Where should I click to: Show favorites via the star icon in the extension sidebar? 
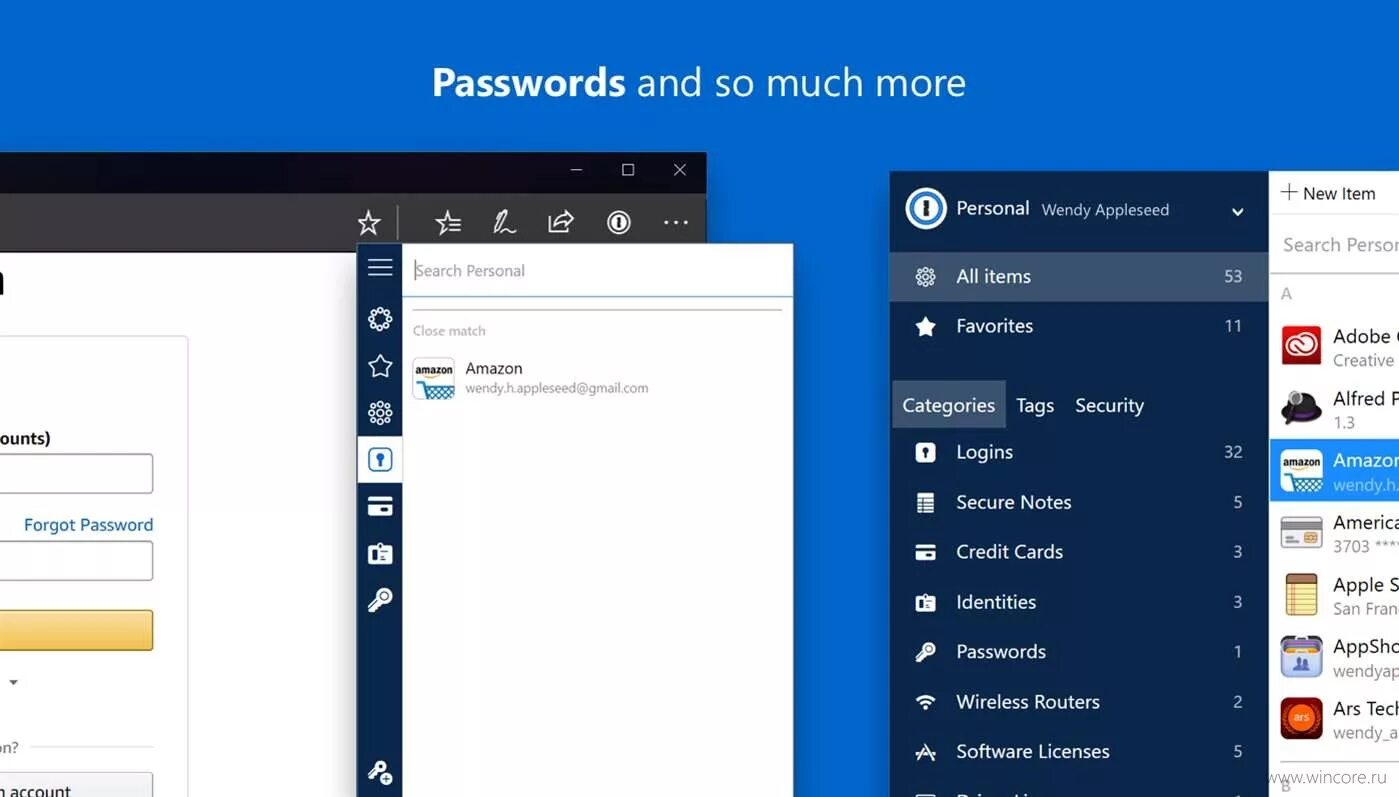(380, 365)
